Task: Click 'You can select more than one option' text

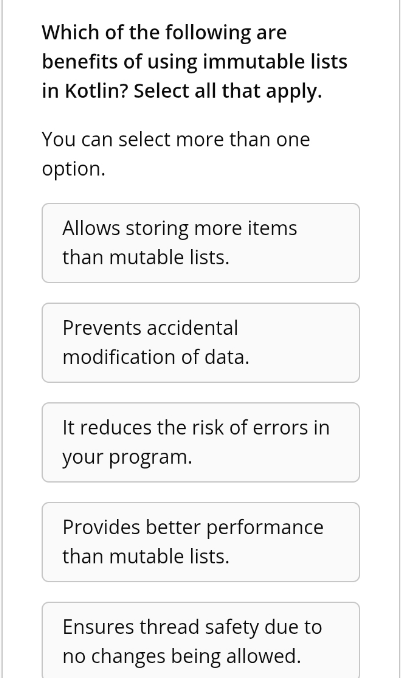Action: (x=176, y=154)
